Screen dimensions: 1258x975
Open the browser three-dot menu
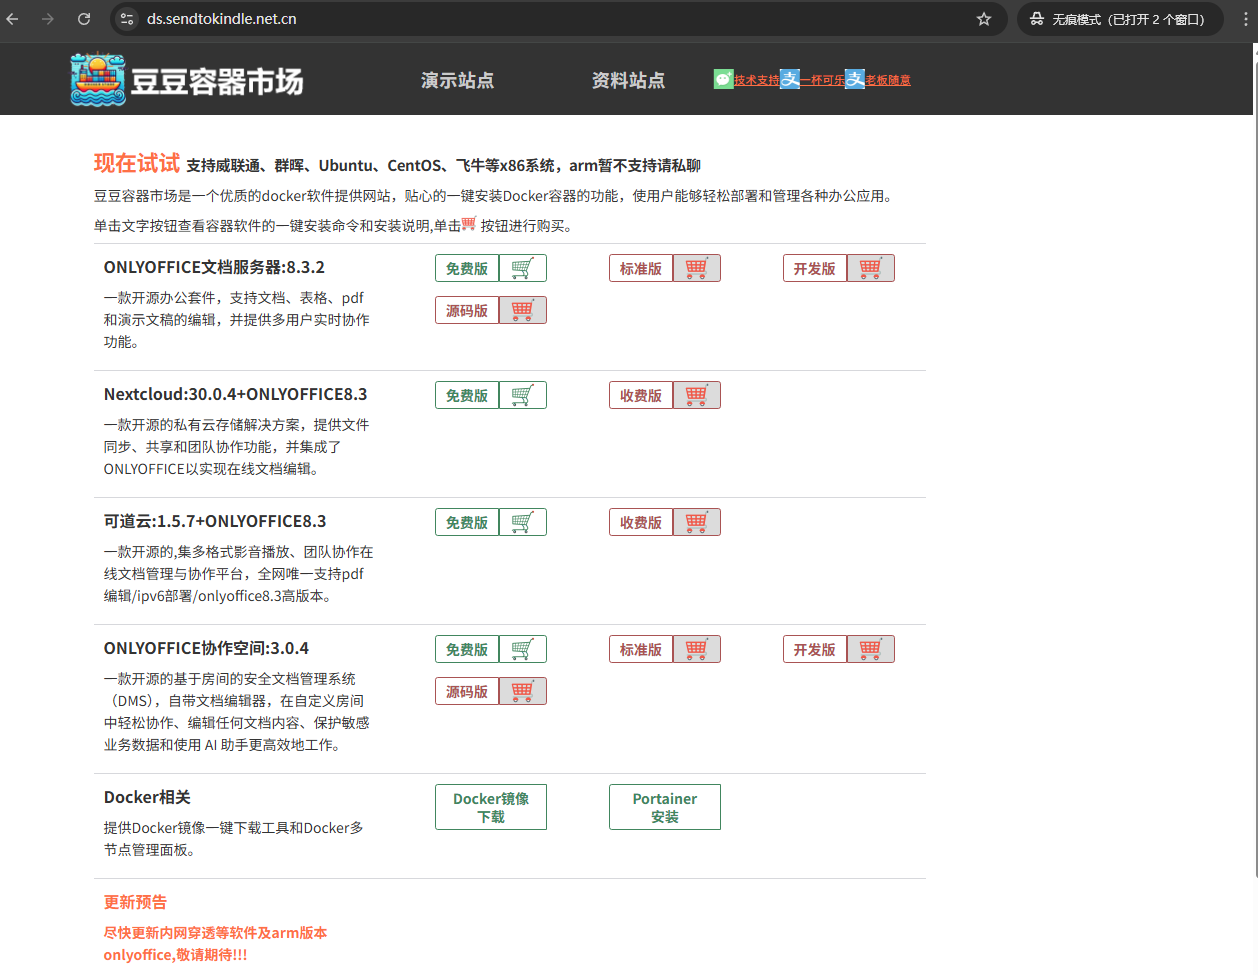(x=1245, y=19)
